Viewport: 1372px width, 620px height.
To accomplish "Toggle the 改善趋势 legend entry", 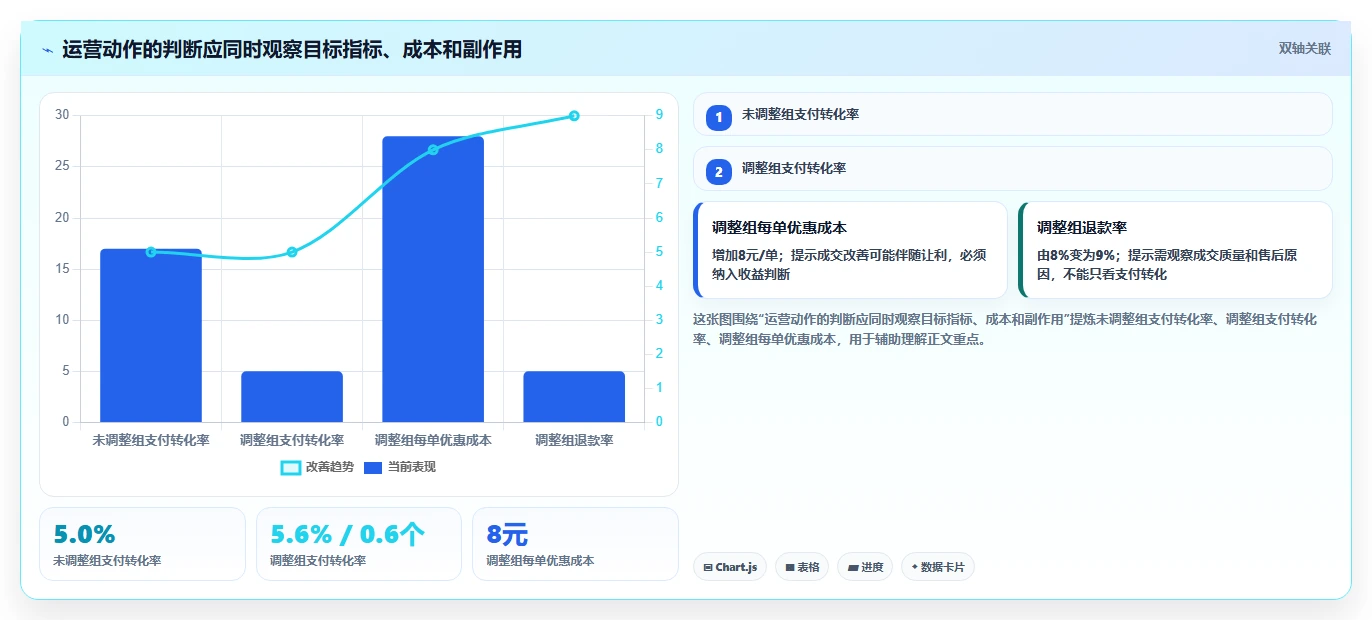I will click(x=317, y=467).
